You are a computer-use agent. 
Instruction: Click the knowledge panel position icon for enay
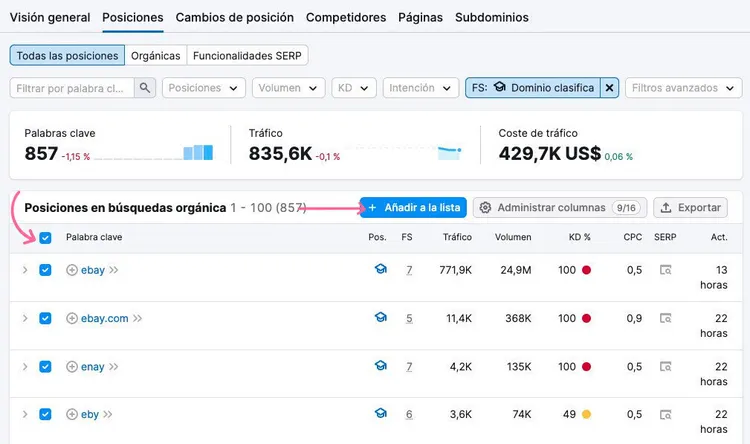(x=381, y=366)
